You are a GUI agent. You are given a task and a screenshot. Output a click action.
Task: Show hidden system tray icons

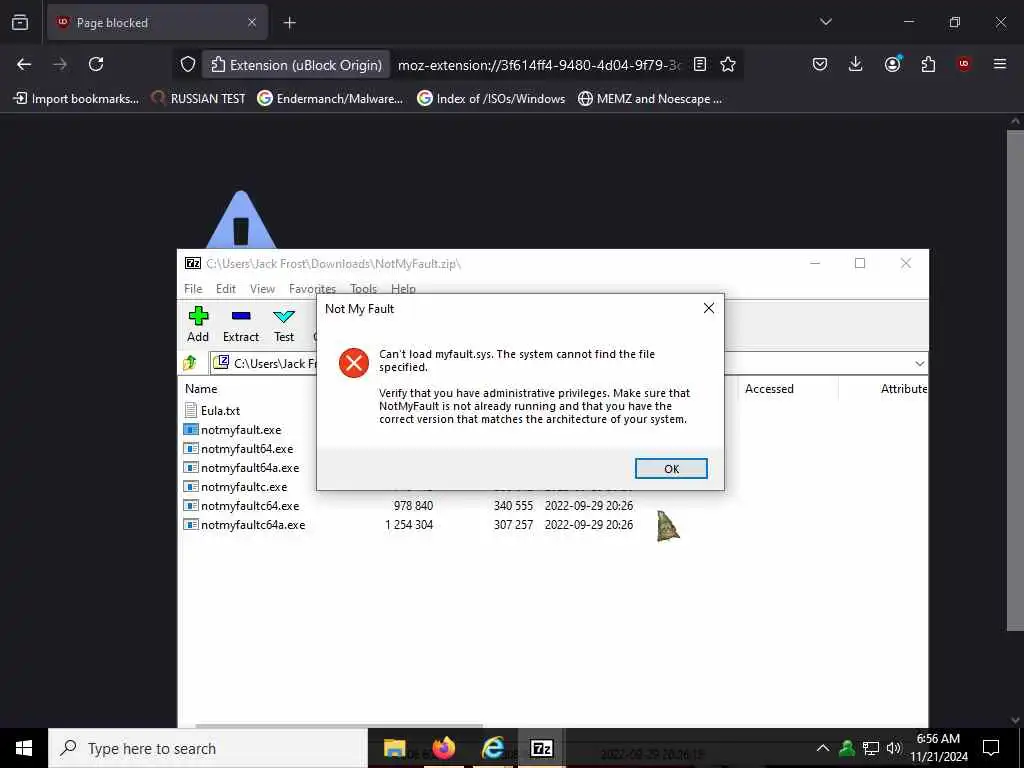[x=823, y=748]
